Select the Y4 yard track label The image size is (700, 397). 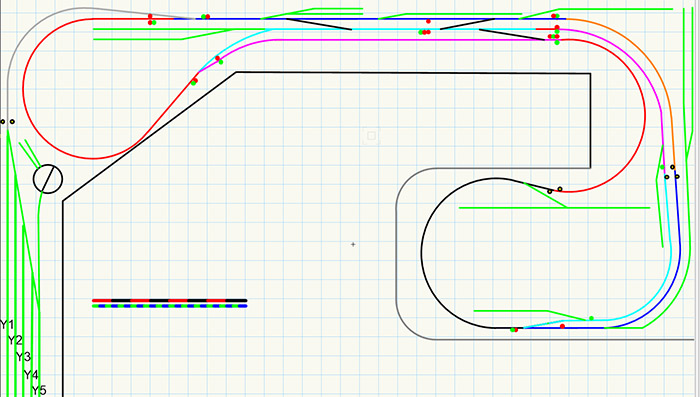[31, 375]
